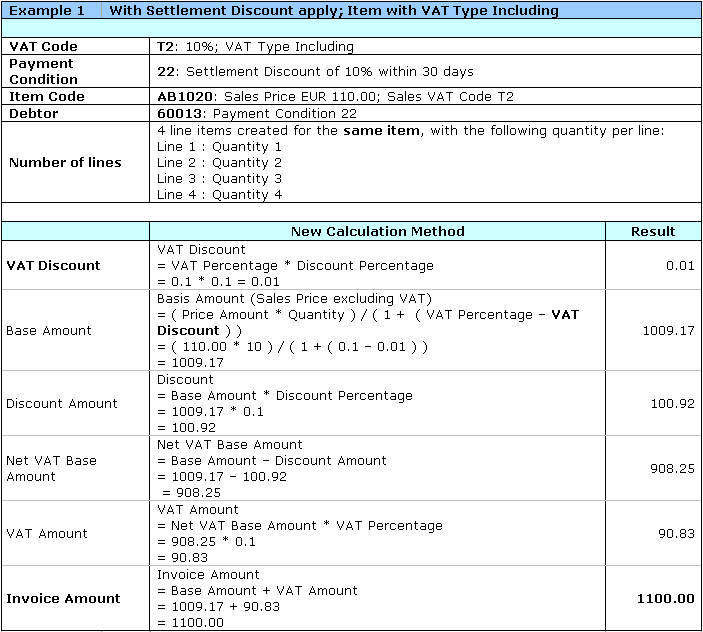Click the "Net VAT Base Amount" left-column label
This screenshot has width=703, height=632.
pos(52,469)
